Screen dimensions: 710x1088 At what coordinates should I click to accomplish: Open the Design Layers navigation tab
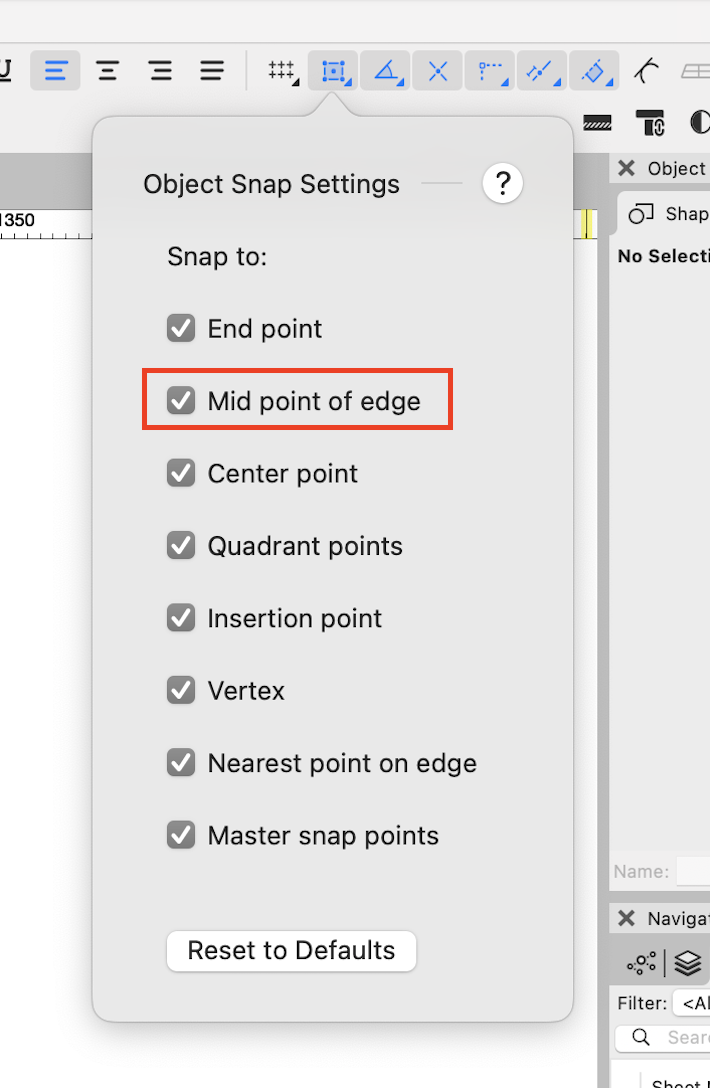[688, 963]
